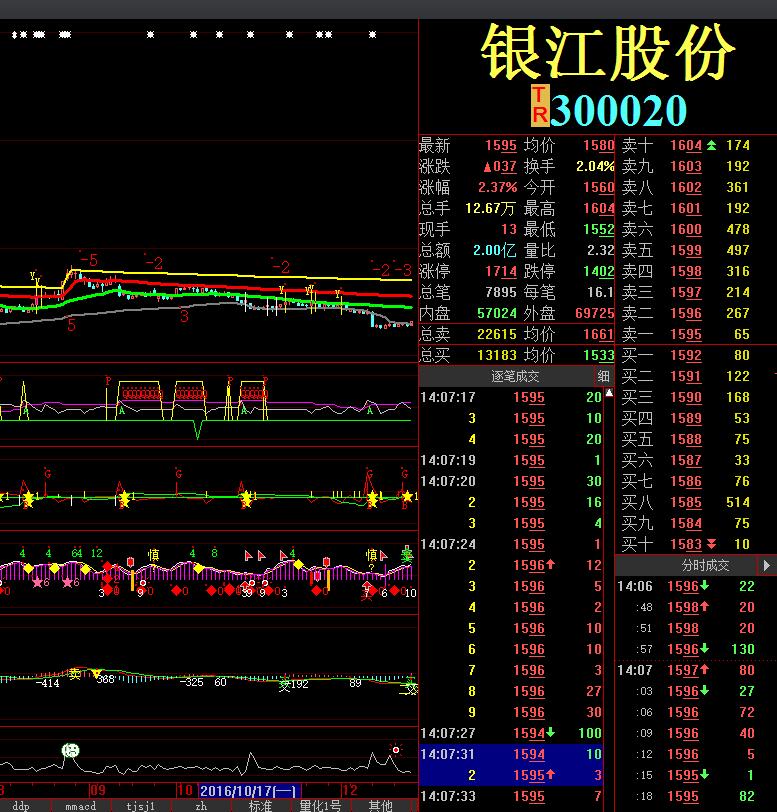Select the zh tab
The image size is (777, 812).
pyautogui.click(x=201, y=806)
